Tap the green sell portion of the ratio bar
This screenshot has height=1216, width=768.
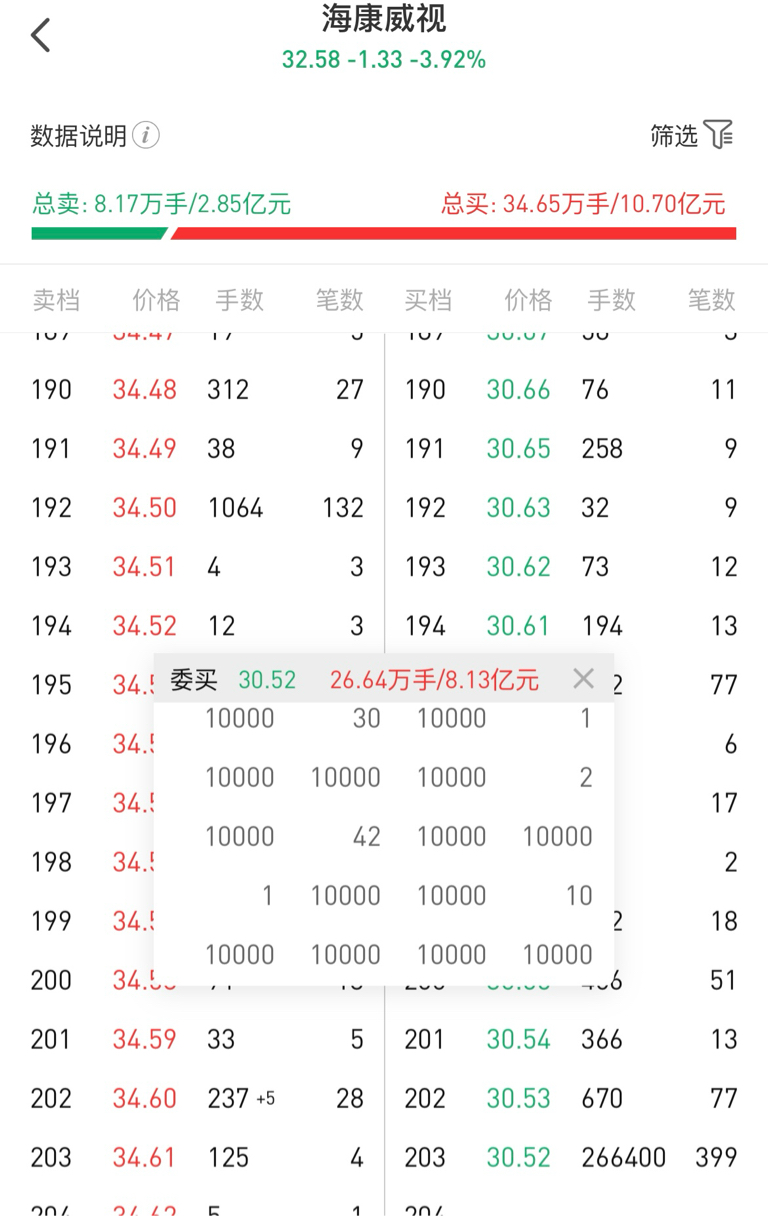coord(98,234)
